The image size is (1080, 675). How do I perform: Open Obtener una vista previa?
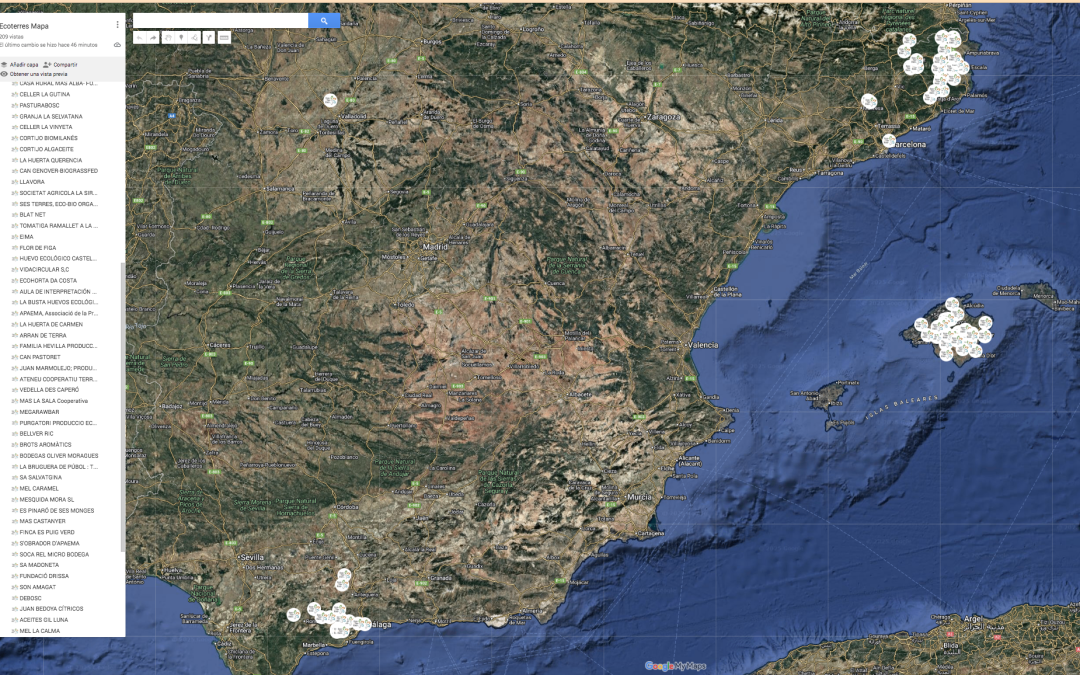34,74
